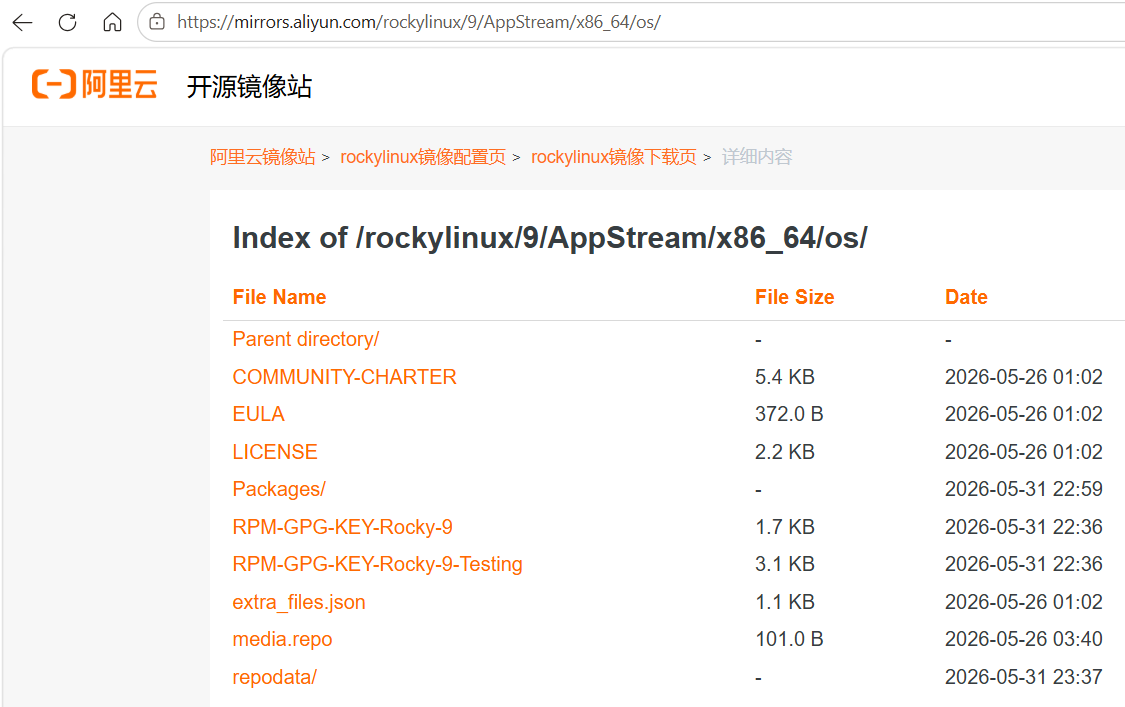
Task: Click the 1.7 KB size value
Action: click(x=785, y=527)
